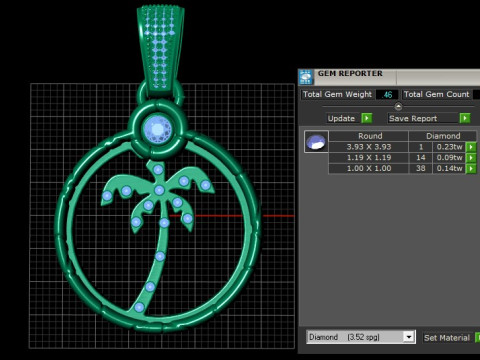Click the Diamond column header
480x360 pixels.
click(443, 136)
